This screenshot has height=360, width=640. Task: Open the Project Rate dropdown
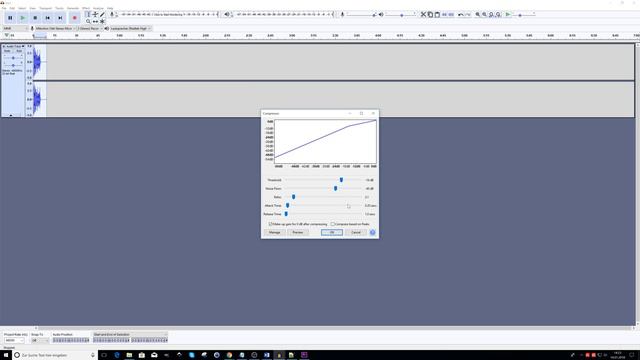[x=14, y=340]
